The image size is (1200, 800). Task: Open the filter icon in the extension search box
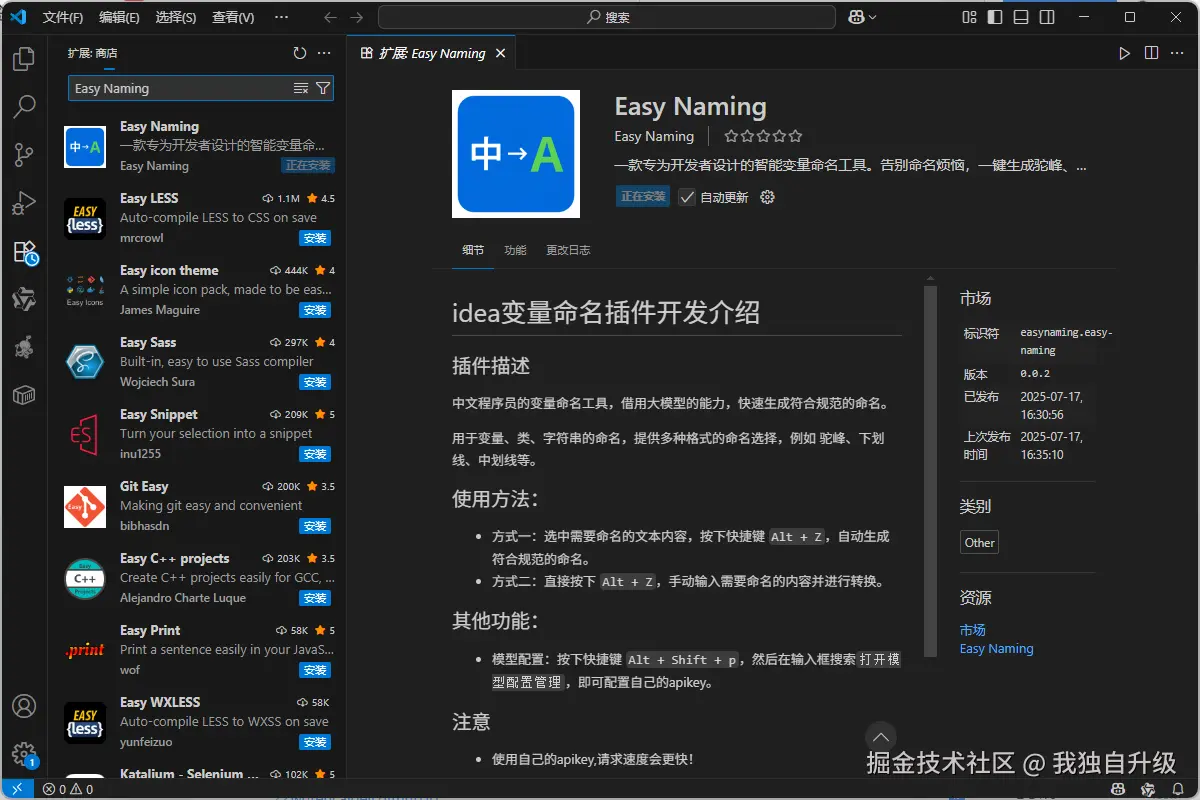321,88
